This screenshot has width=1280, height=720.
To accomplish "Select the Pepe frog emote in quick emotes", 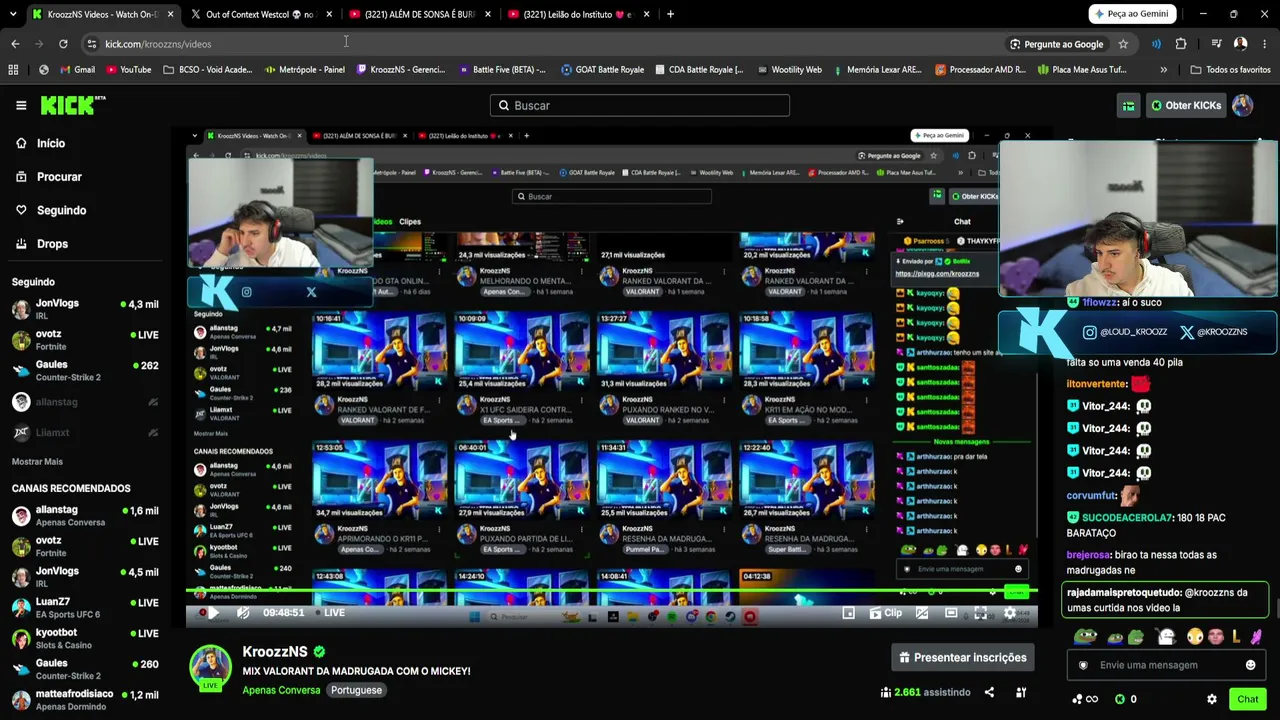I will click(x=1085, y=637).
